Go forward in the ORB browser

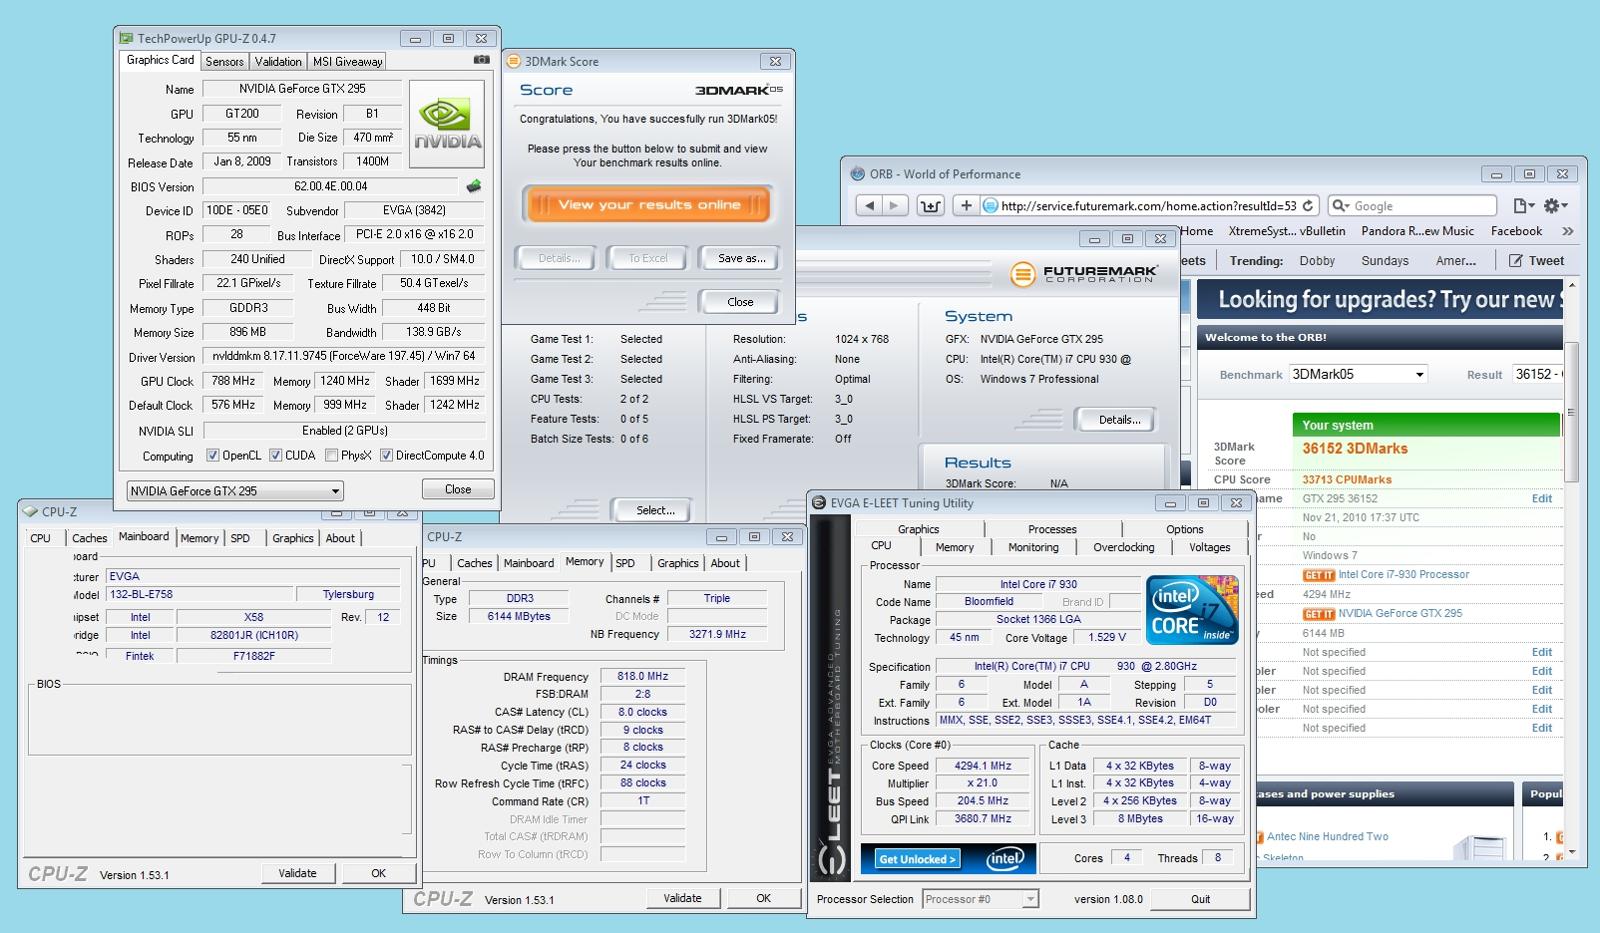[894, 206]
